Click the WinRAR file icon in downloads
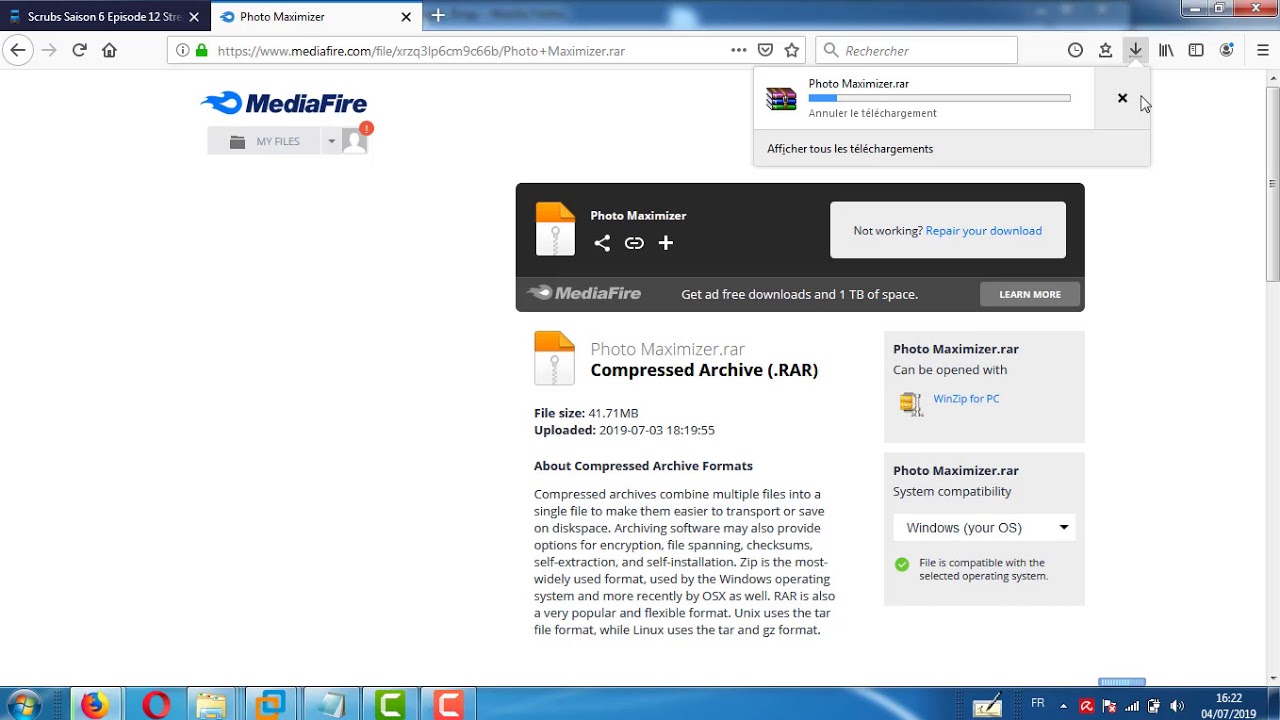This screenshot has width=1280, height=720. [x=781, y=98]
